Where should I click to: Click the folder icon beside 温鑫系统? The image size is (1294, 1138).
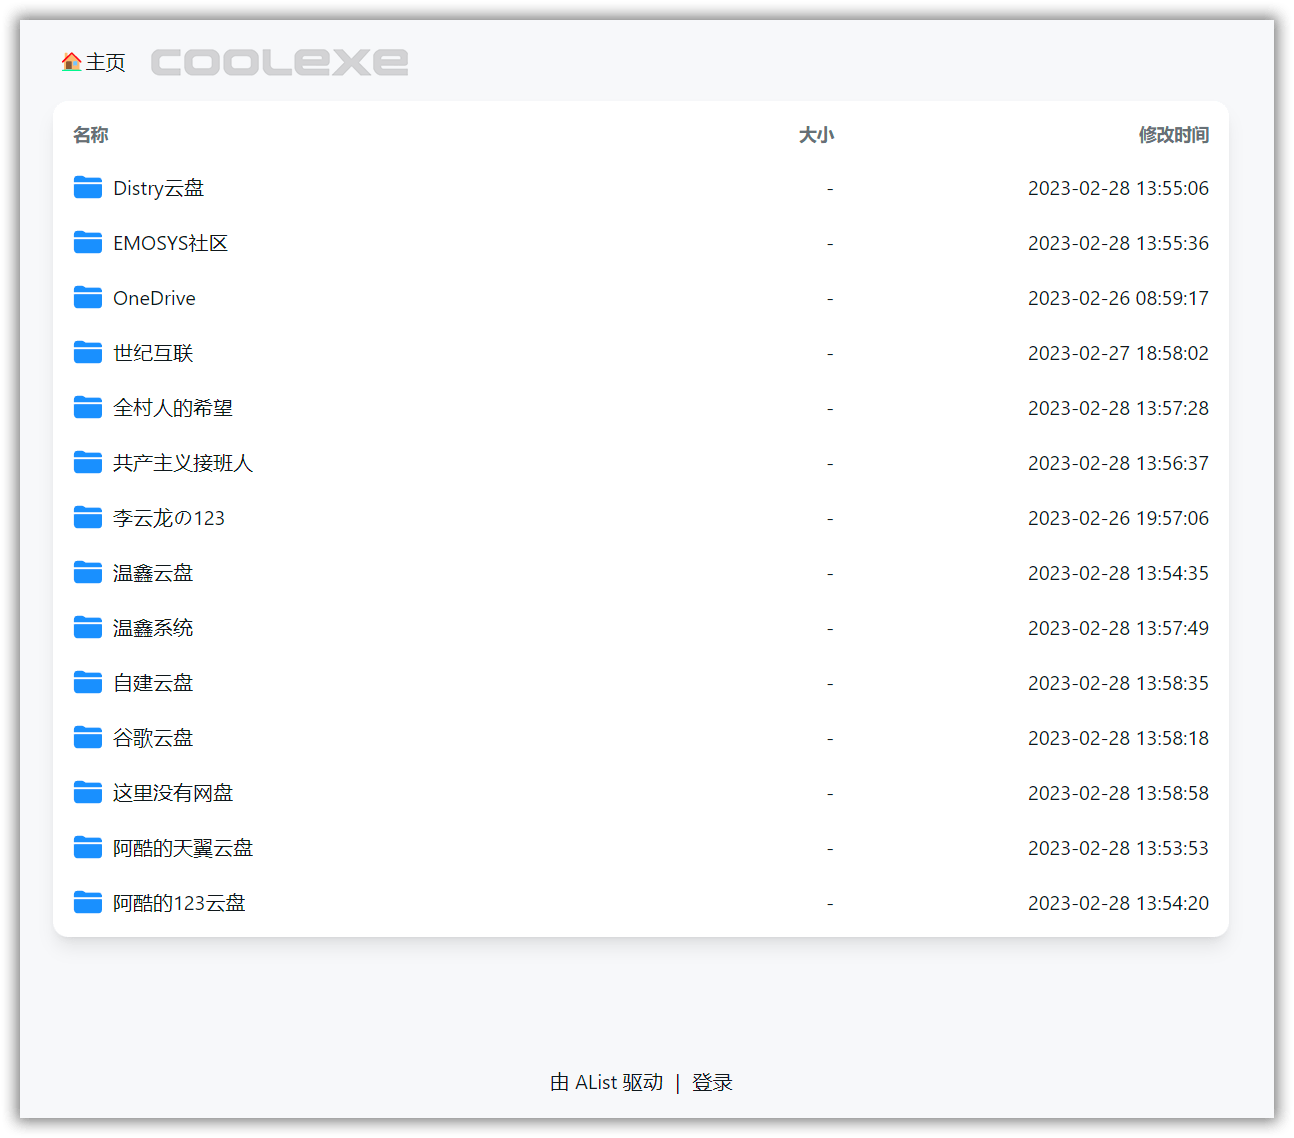[87, 627]
